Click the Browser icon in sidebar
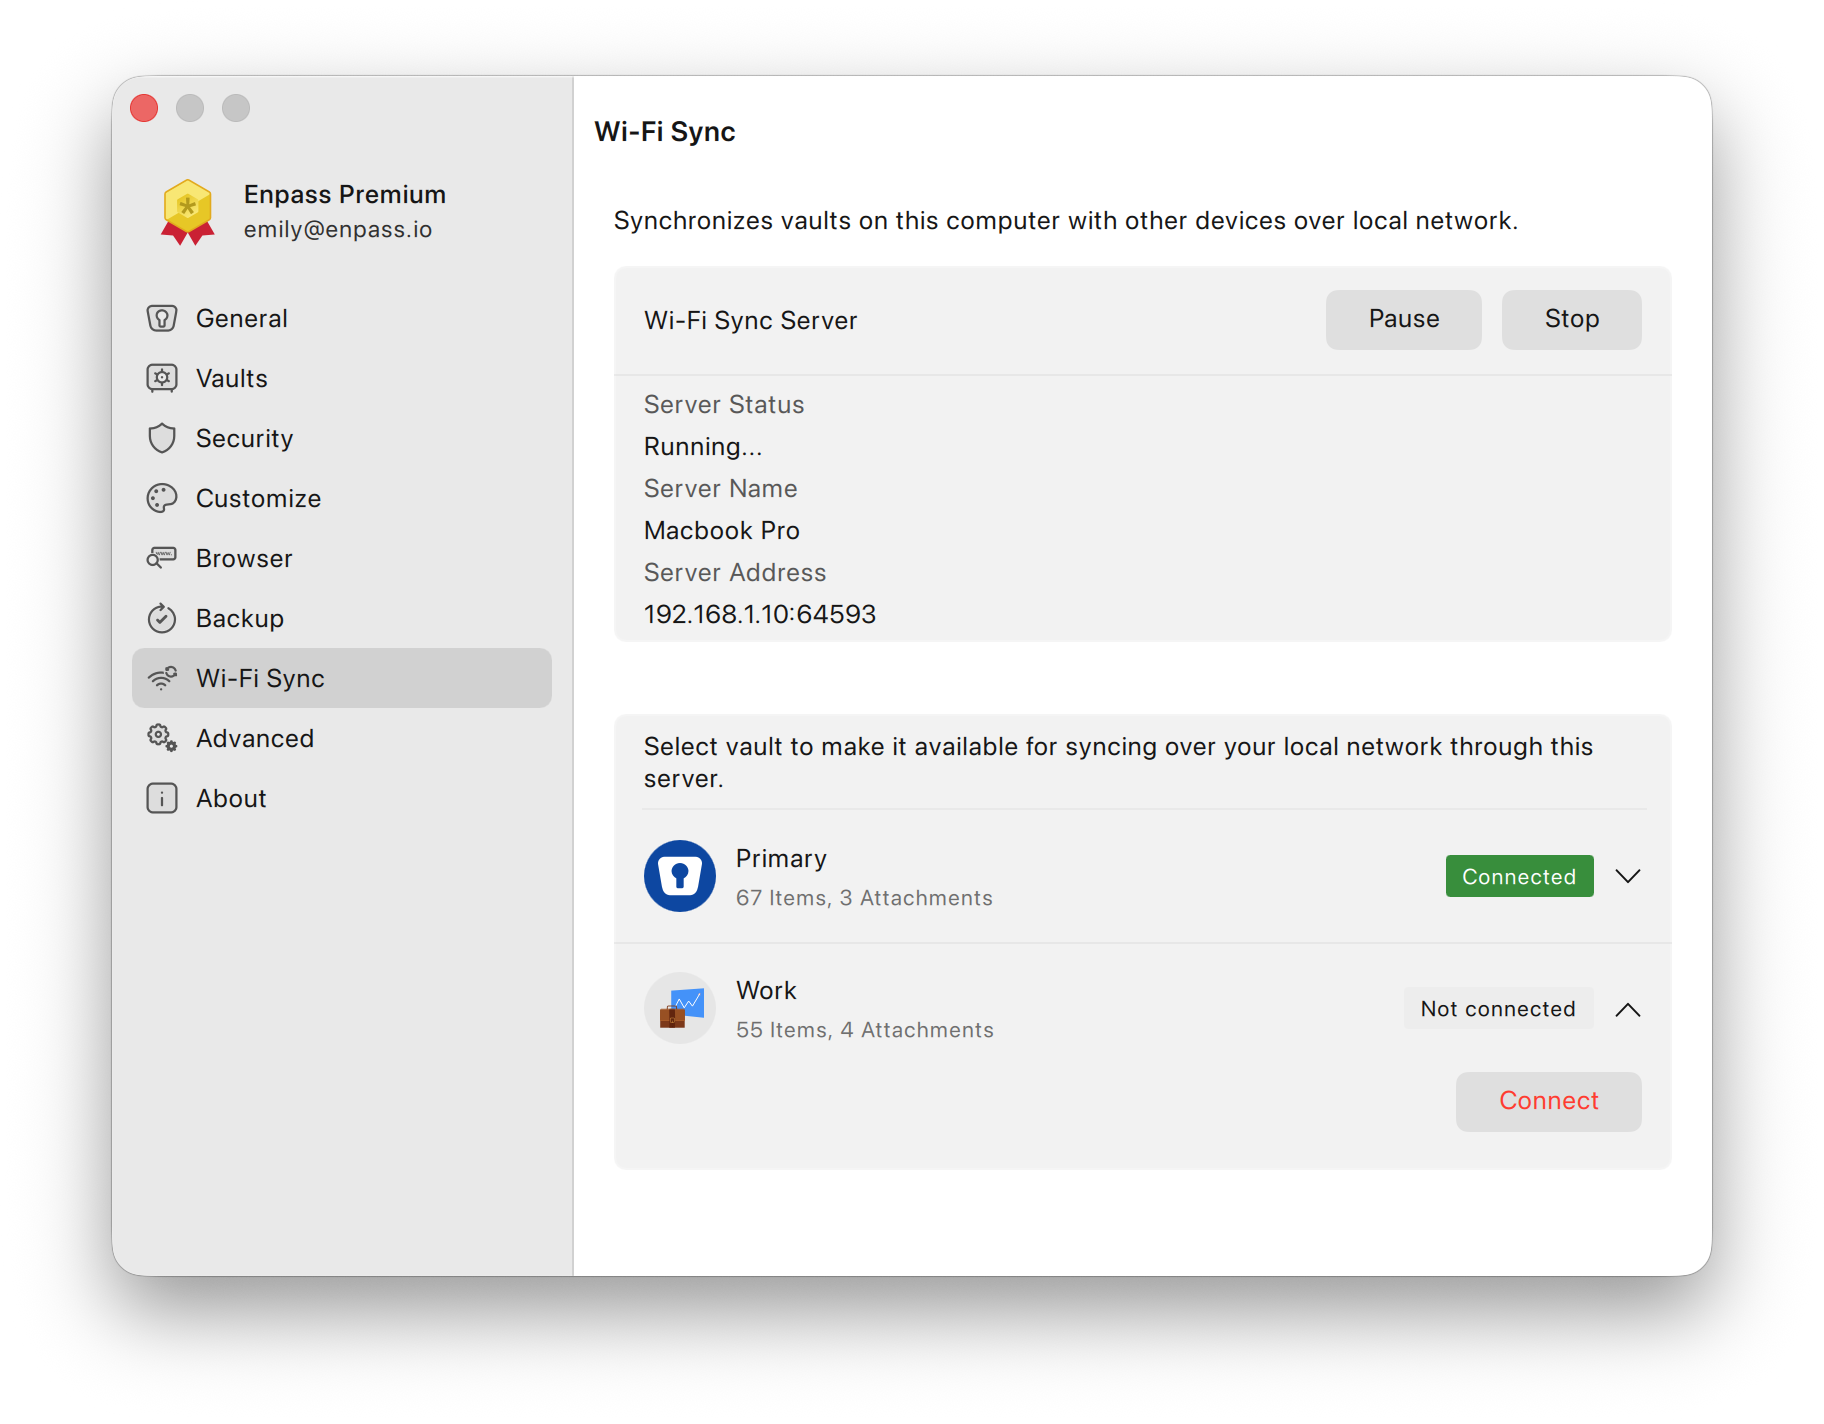The image size is (1824, 1424). (x=162, y=558)
